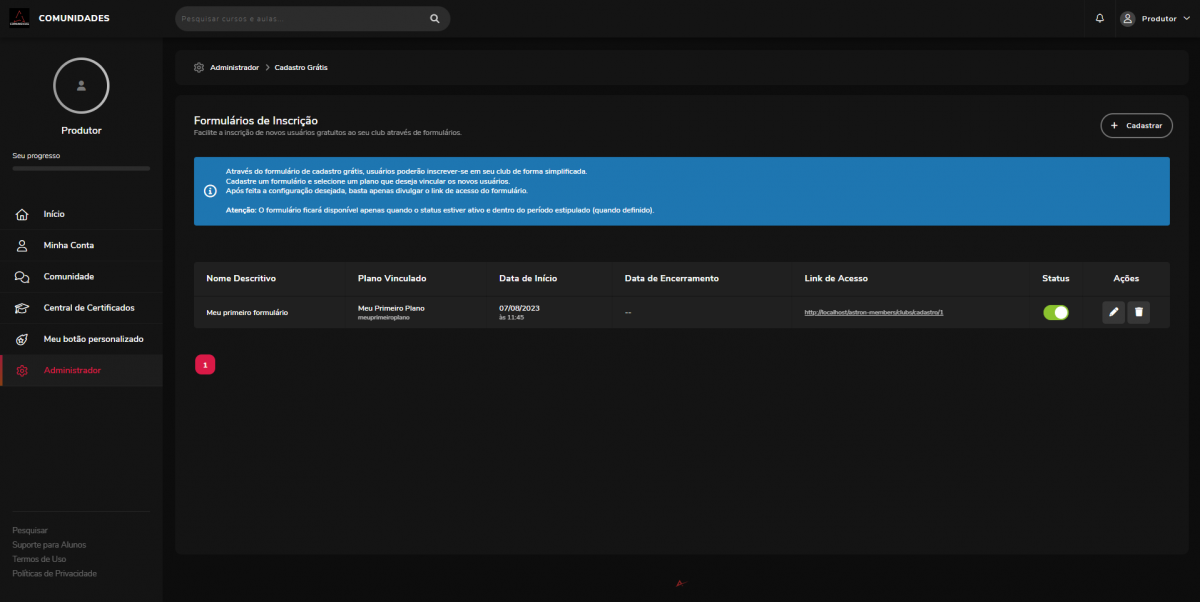
Task: Click the trash delete icon
Action: coord(1138,313)
